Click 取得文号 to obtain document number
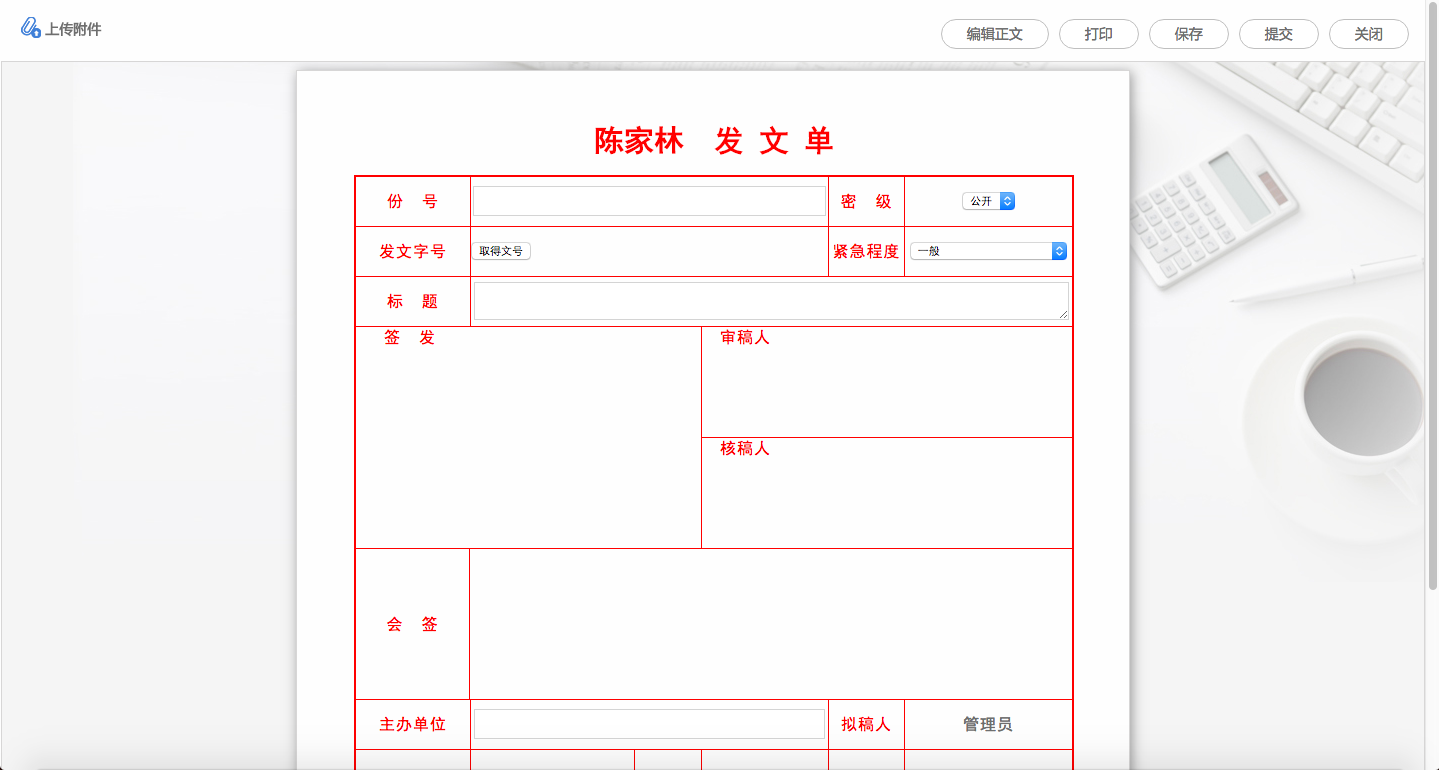The image size is (1439, 770). click(x=501, y=251)
